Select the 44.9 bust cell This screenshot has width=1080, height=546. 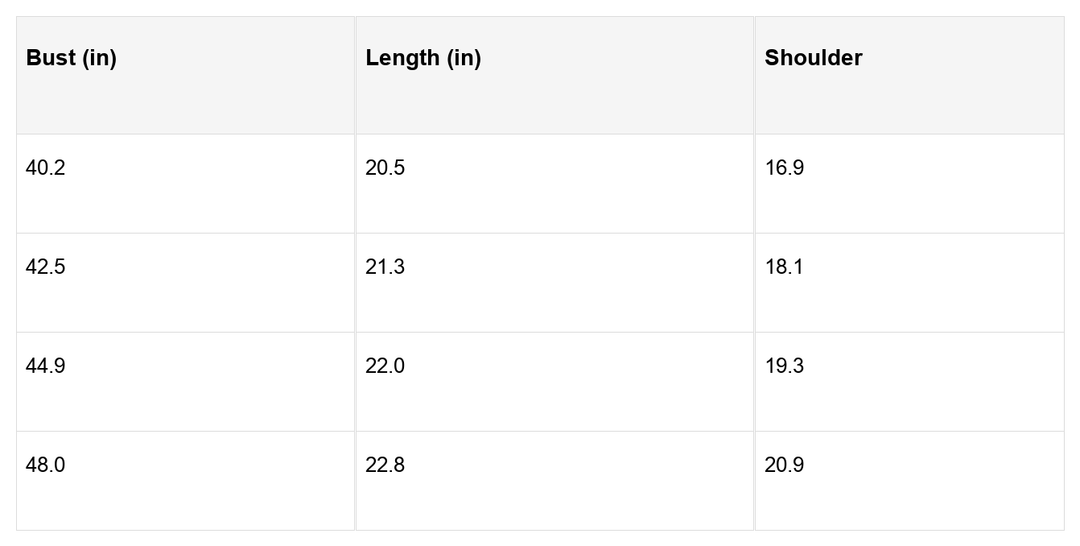pyautogui.click(x=46, y=366)
